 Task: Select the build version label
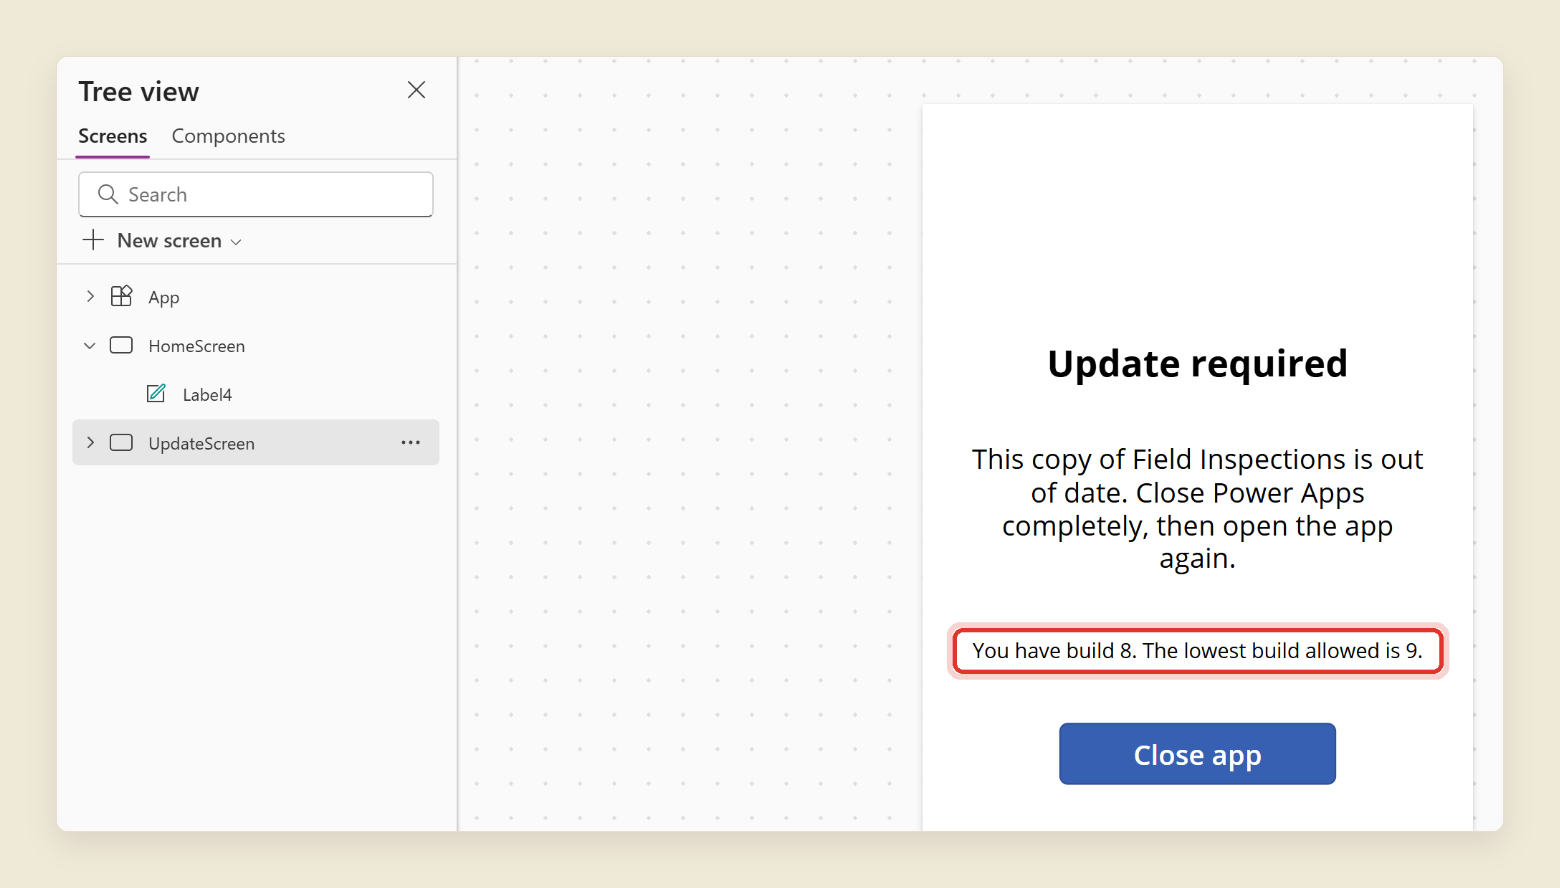[x=1197, y=651]
